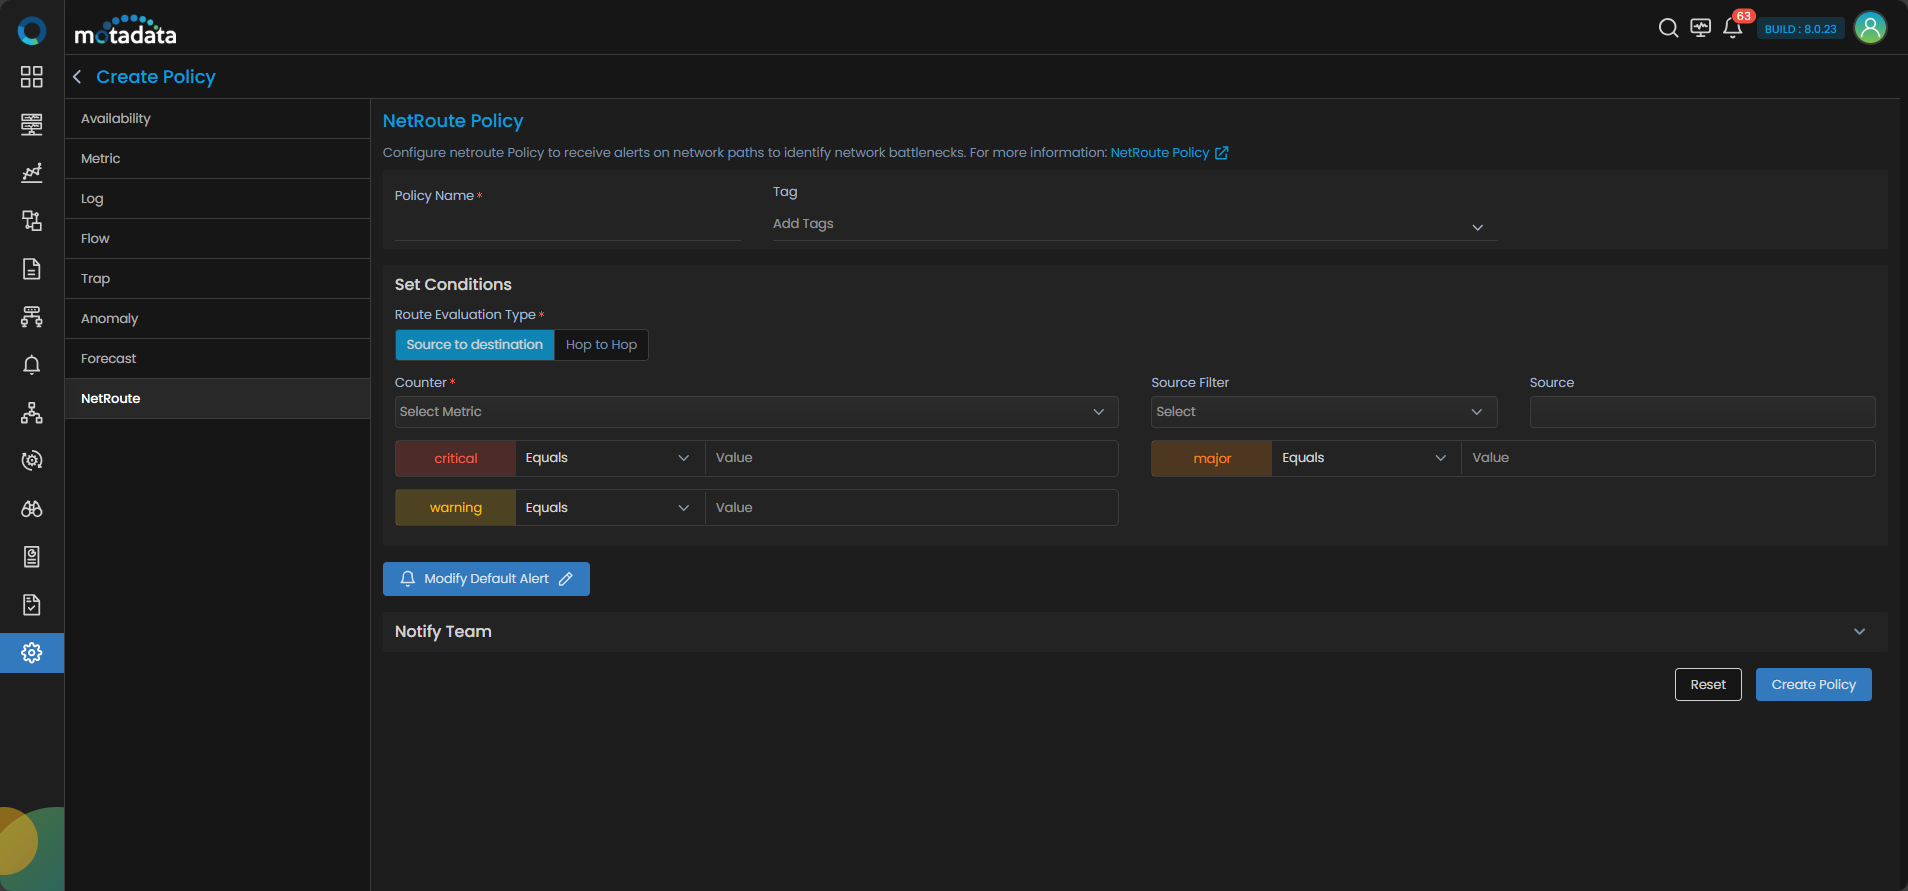Switch route evaluation to Hop to Hop
The image size is (1908, 891).
point(601,345)
